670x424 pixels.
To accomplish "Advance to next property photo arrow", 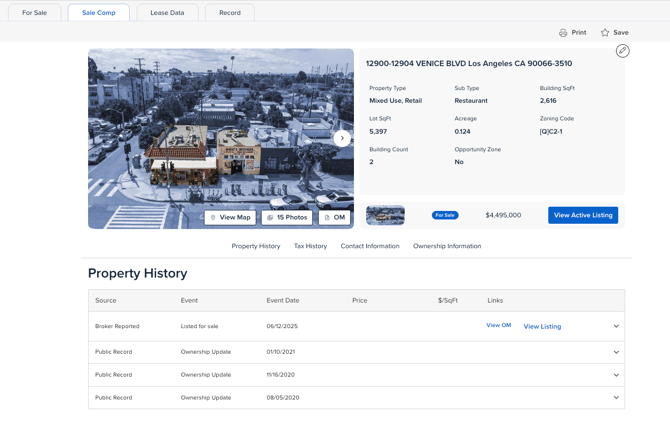I will tap(342, 139).
